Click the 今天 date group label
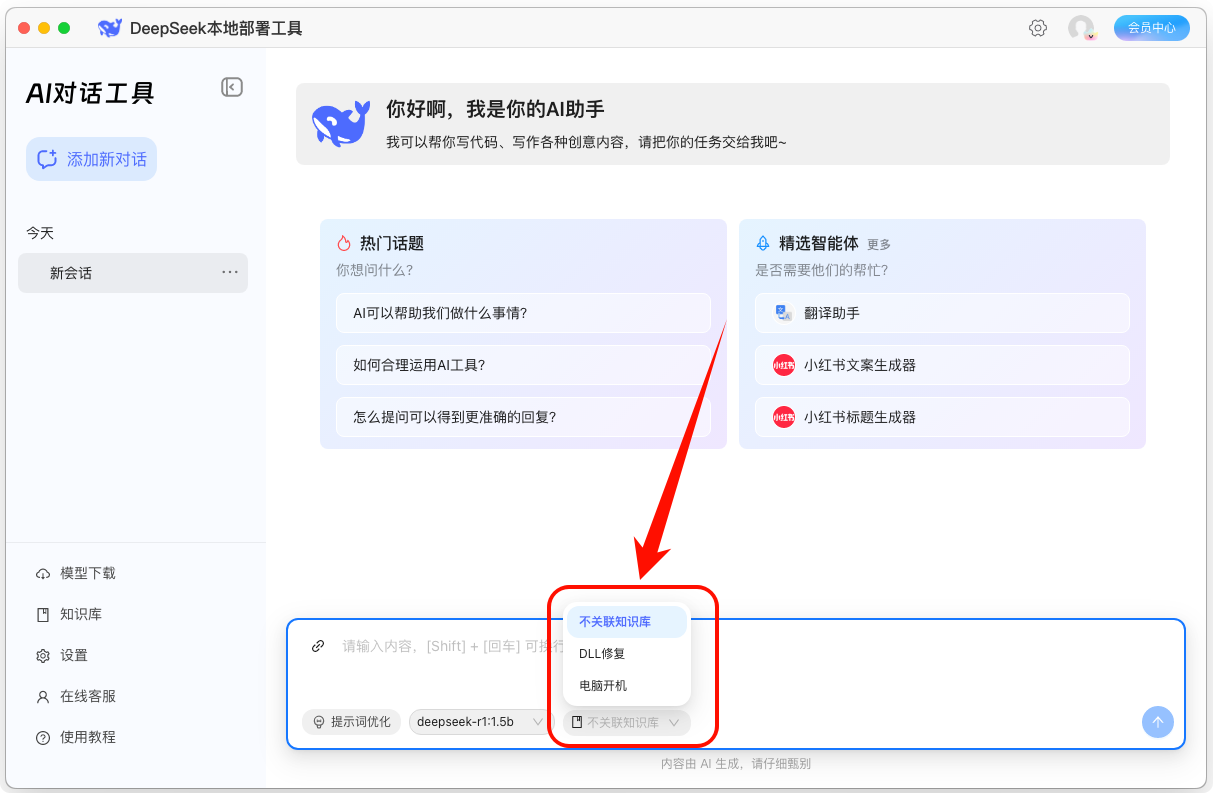 tap(40, 233)
